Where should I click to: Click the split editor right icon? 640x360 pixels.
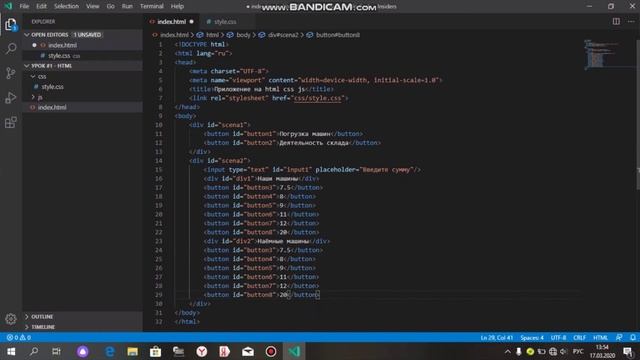coord(616,21)
